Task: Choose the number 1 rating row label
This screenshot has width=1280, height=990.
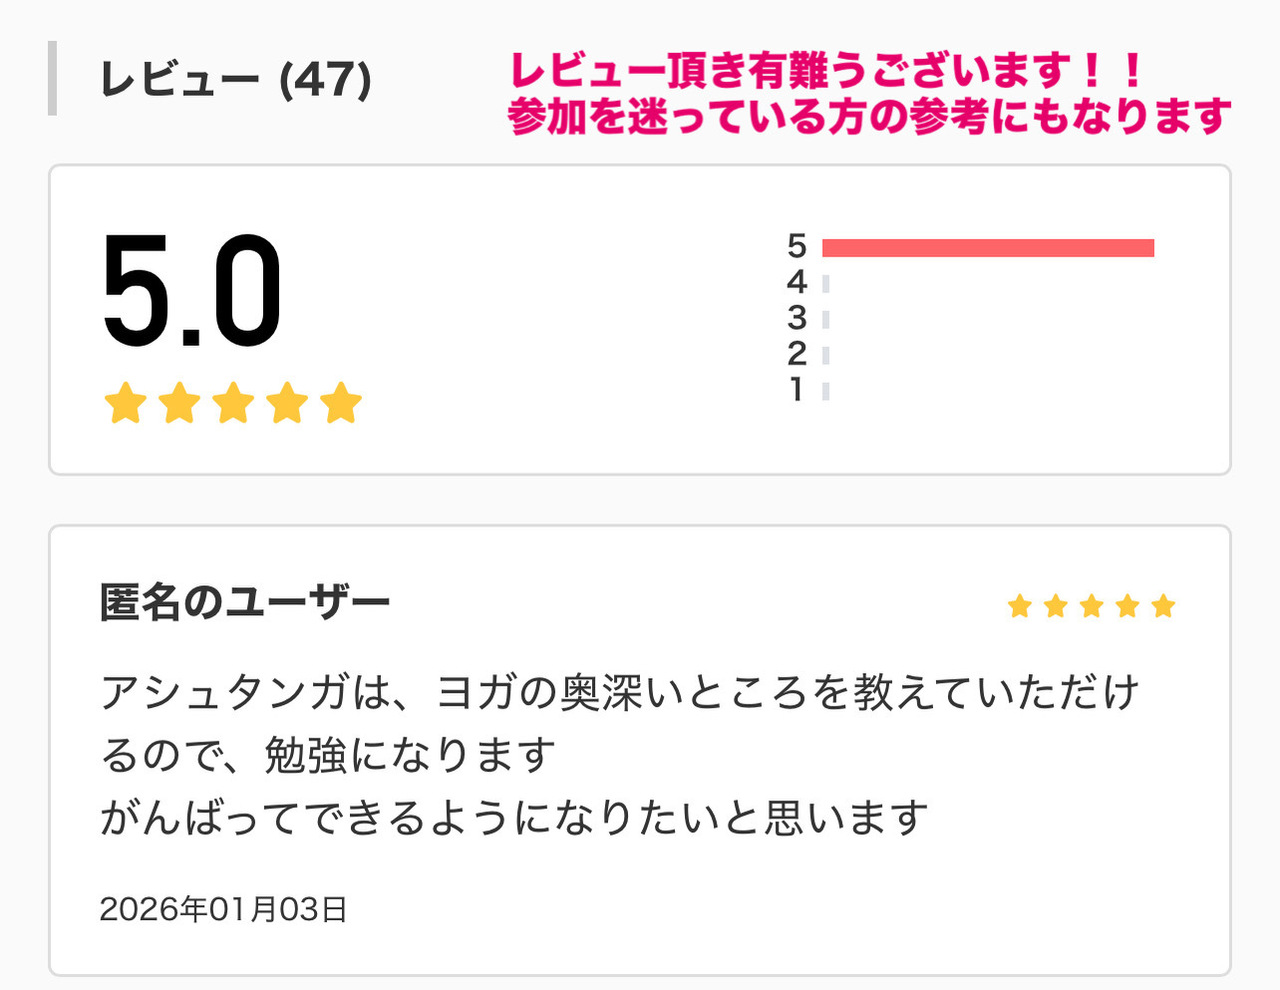Action: coord(796,390)
